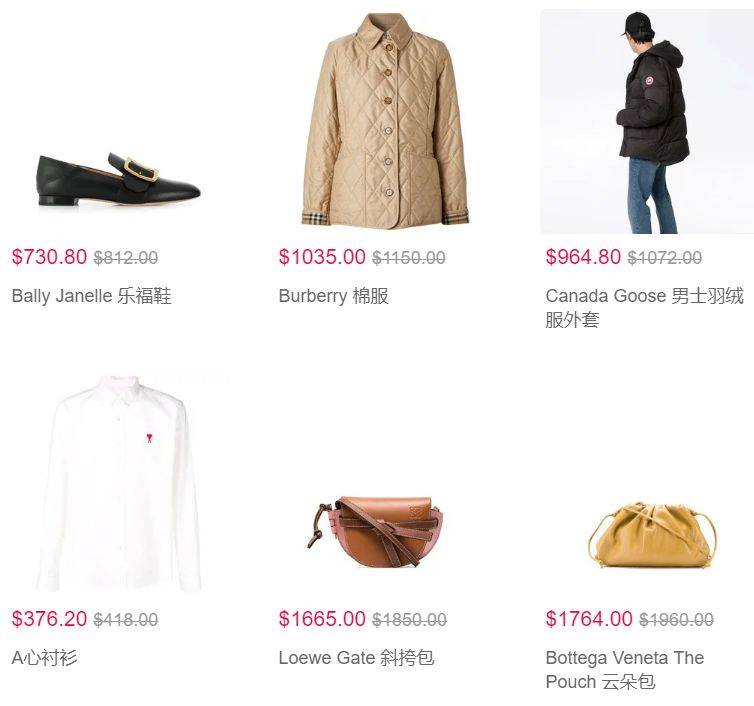Click the $964.80 Canada Goose price
This screenshot has width=754, height=706.
[583, 257]
